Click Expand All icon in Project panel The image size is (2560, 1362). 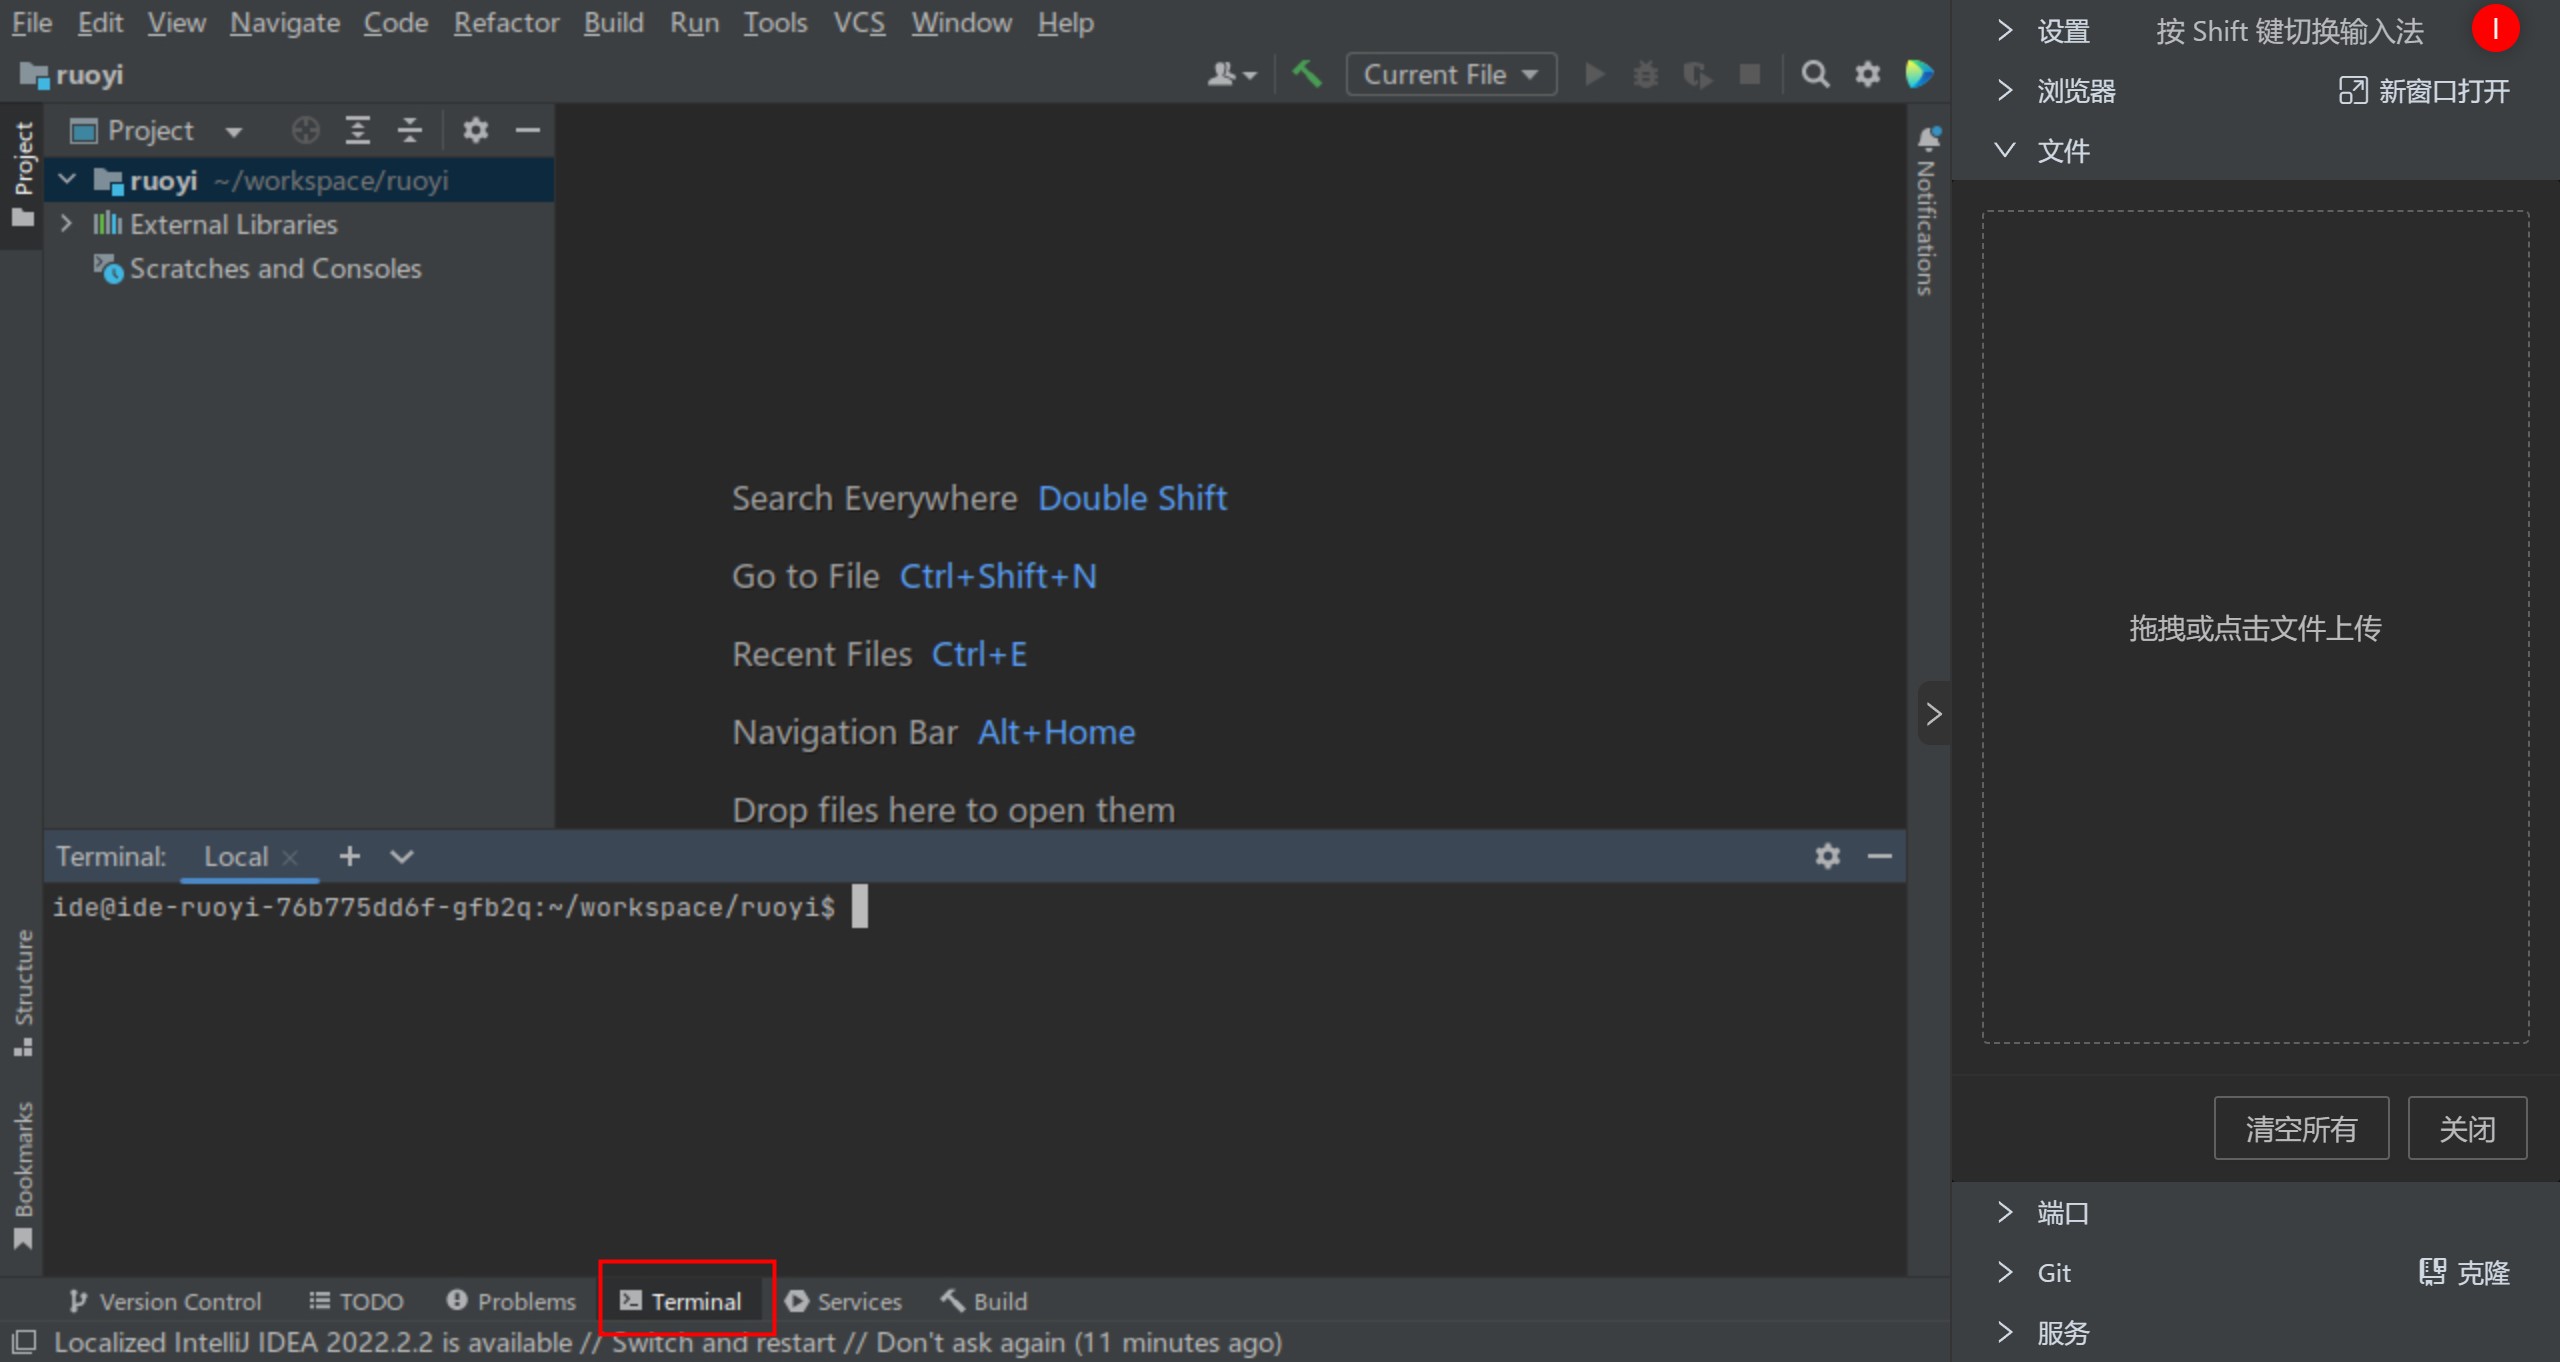pos(357,130)
